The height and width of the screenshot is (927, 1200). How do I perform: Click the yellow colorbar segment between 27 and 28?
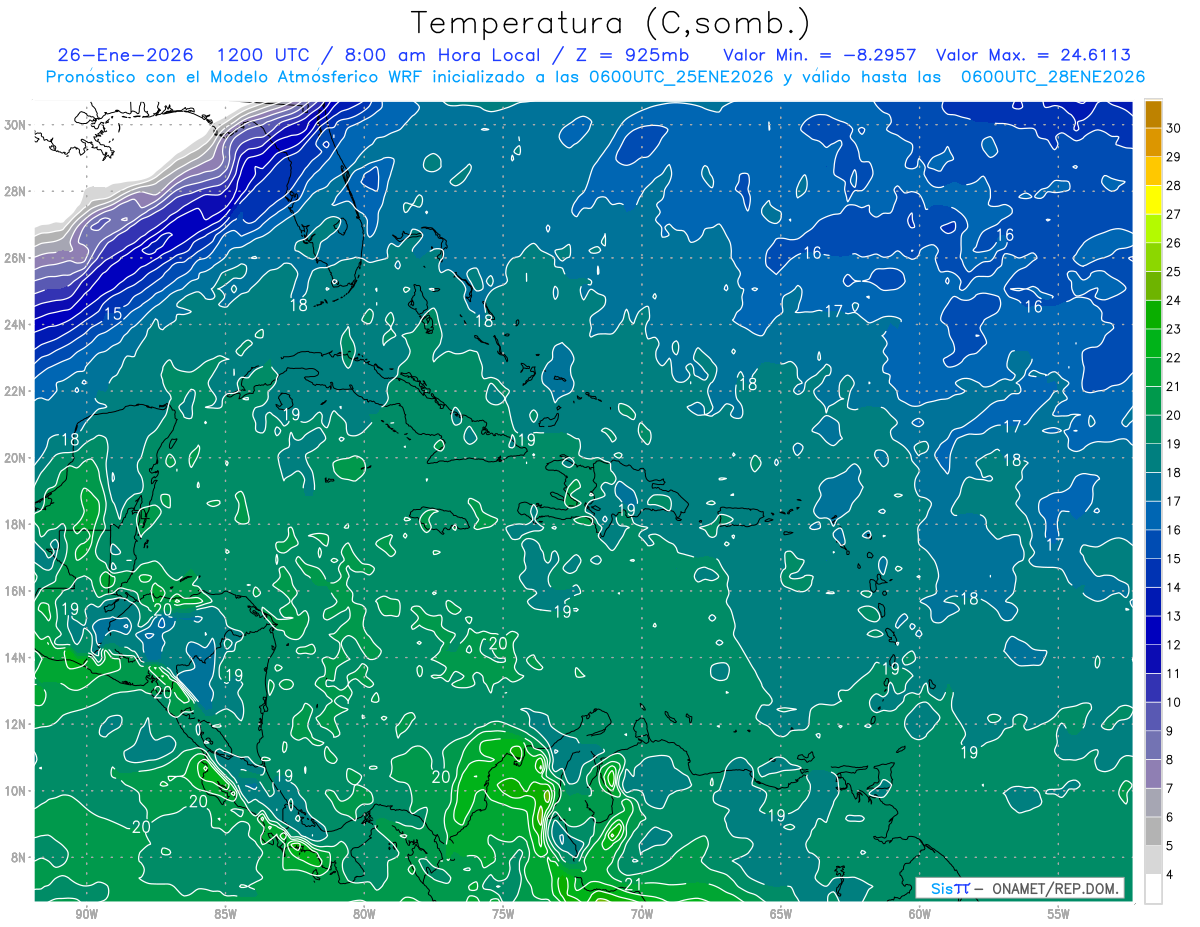[1153, 200]
